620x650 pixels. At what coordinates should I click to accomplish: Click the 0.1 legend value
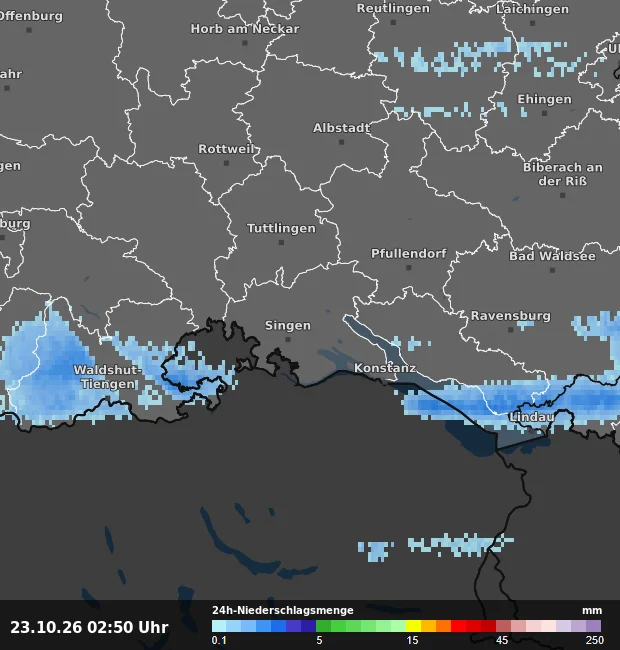pos(219,640)
